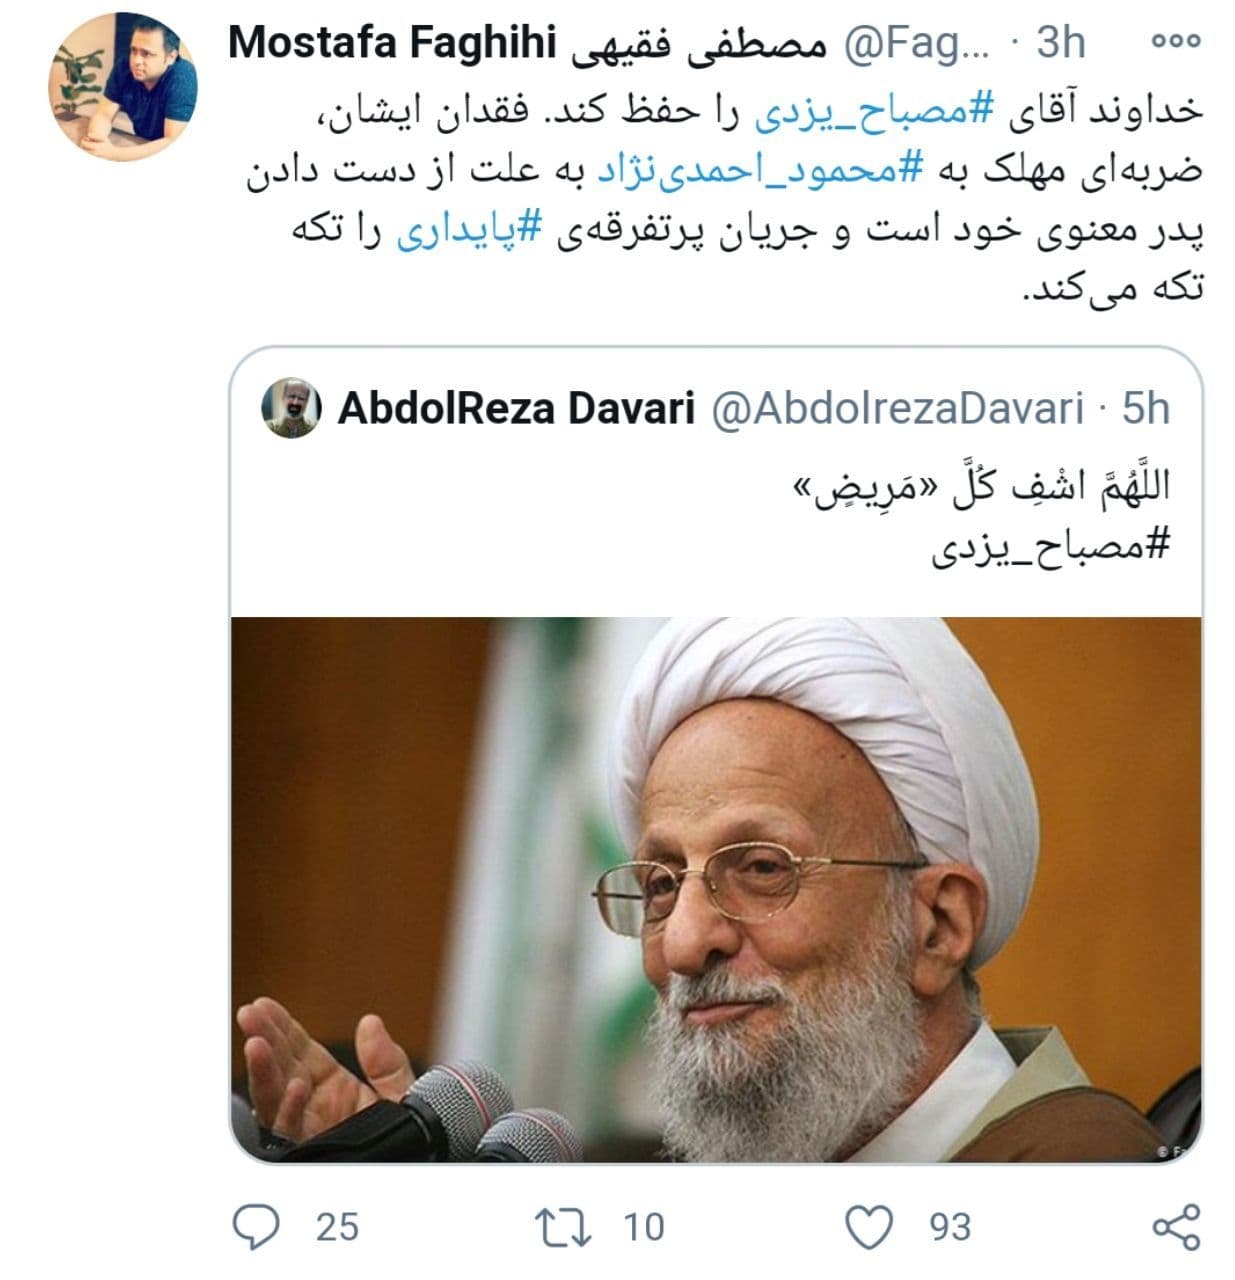Open the reply comment icon

pyautogui.click(x=257, y=1226)
